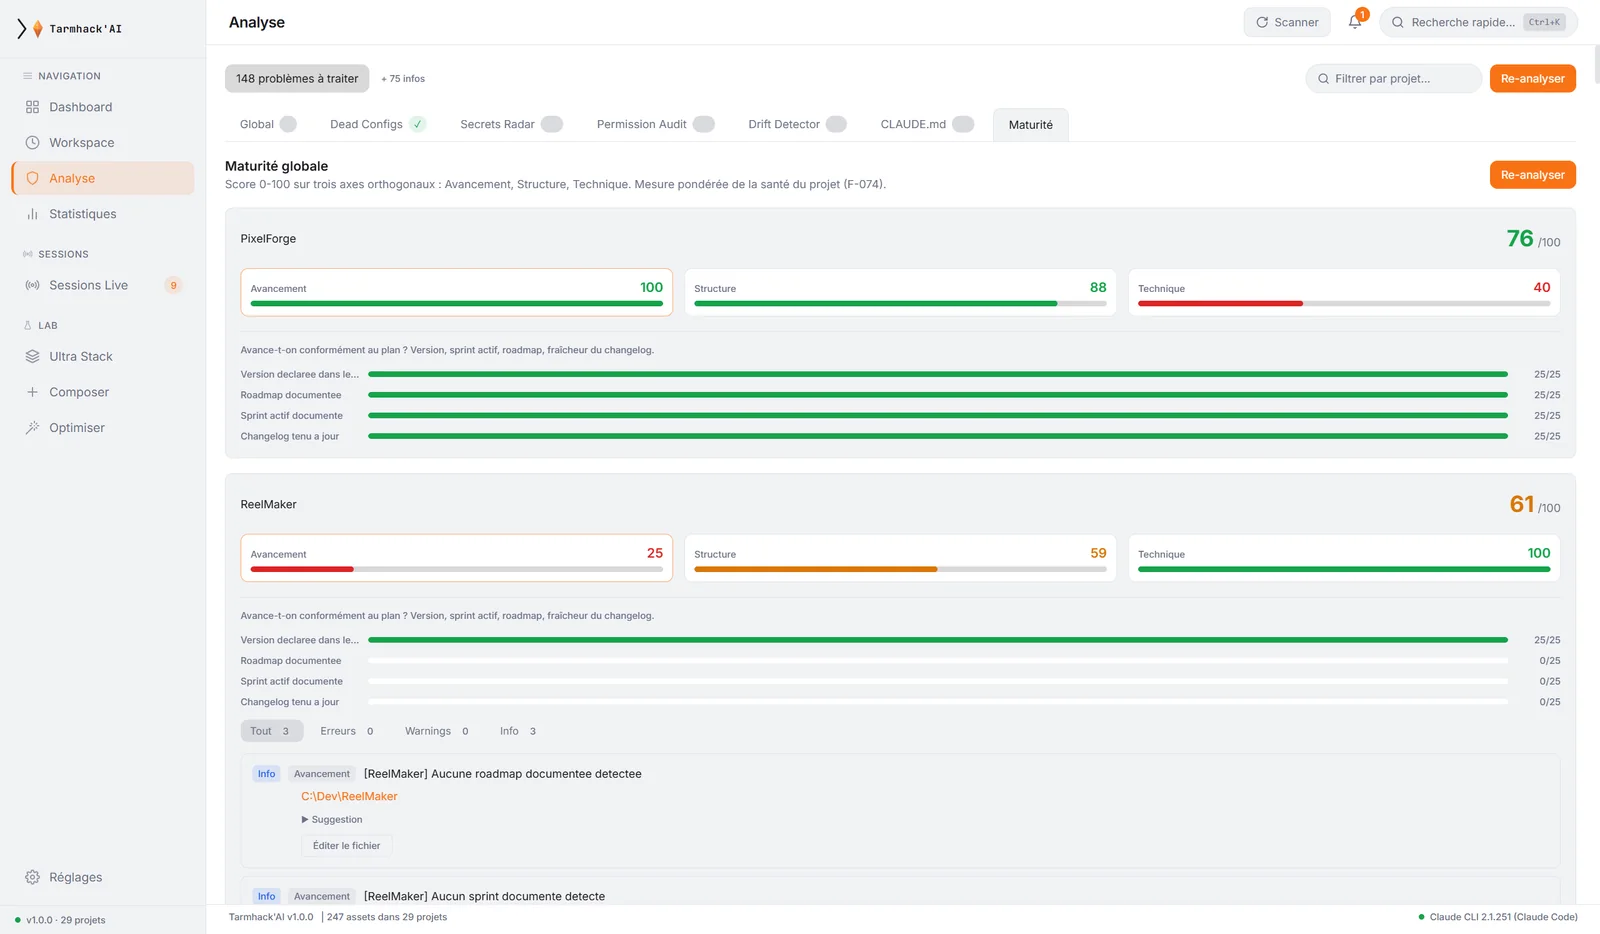Screen dimensions: 1600x934
Task: Toggle the CLAUDE.md status indicator
Action: pyautogui.click(x=963, y=124)
